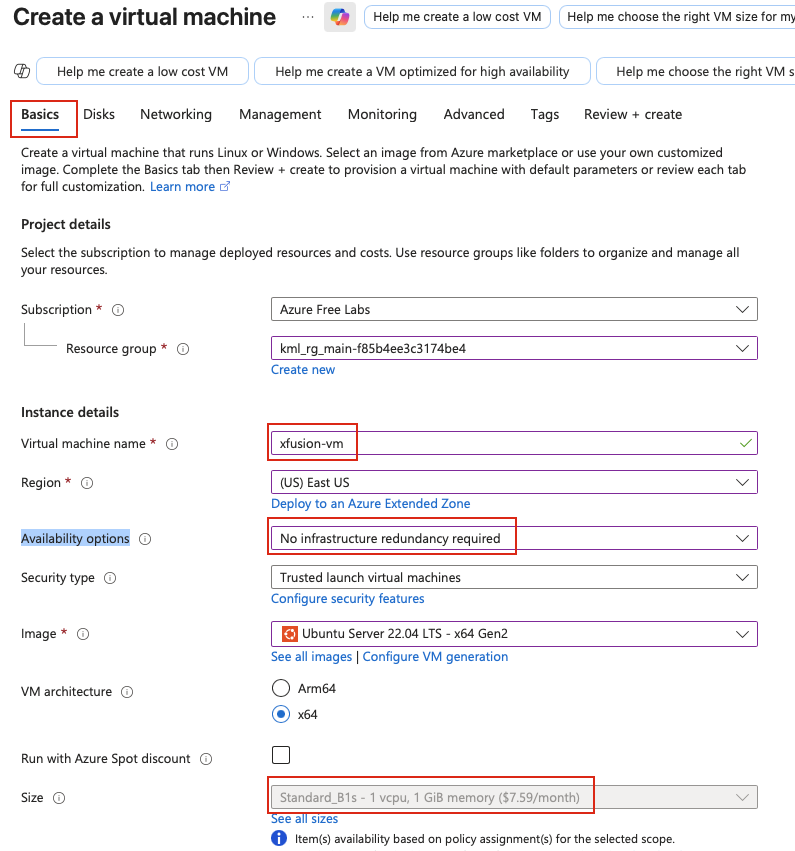Select the Arm64 architecture radio button

pos(281,688)
